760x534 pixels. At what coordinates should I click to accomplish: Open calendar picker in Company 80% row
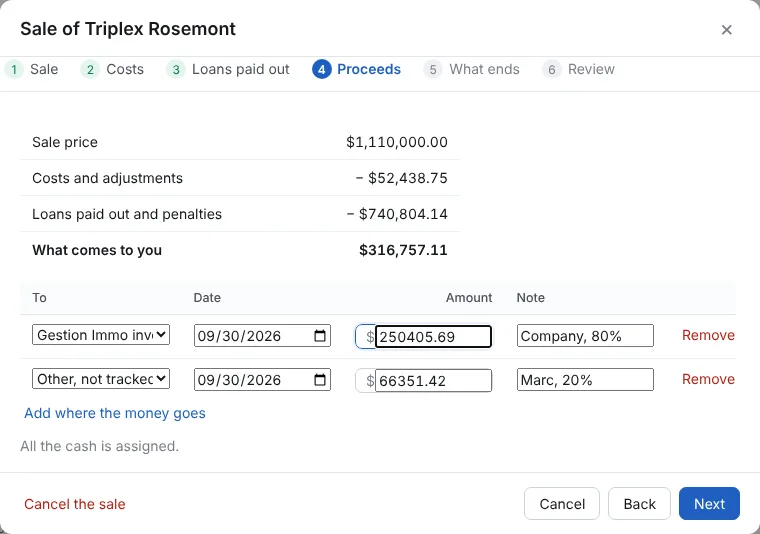(320, 336)
